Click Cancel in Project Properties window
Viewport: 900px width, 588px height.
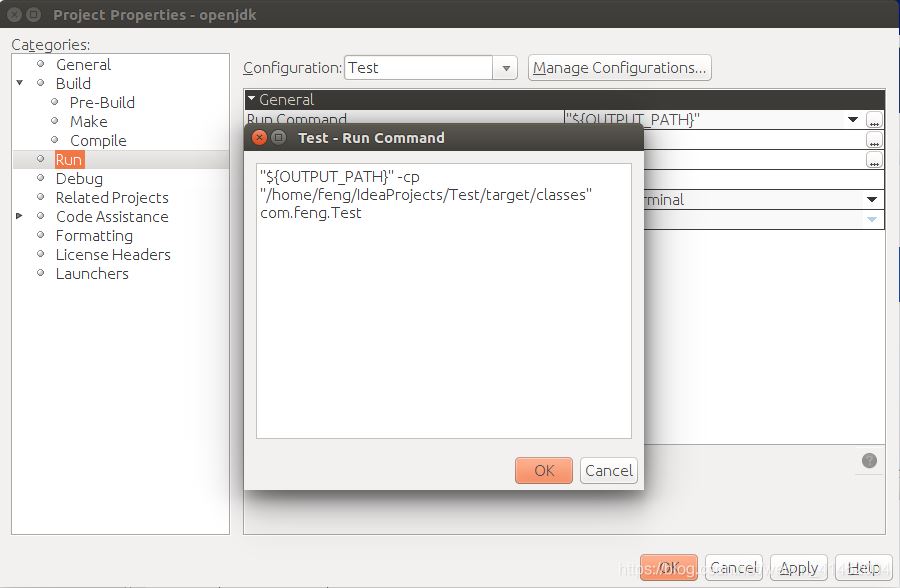(734, 567)
